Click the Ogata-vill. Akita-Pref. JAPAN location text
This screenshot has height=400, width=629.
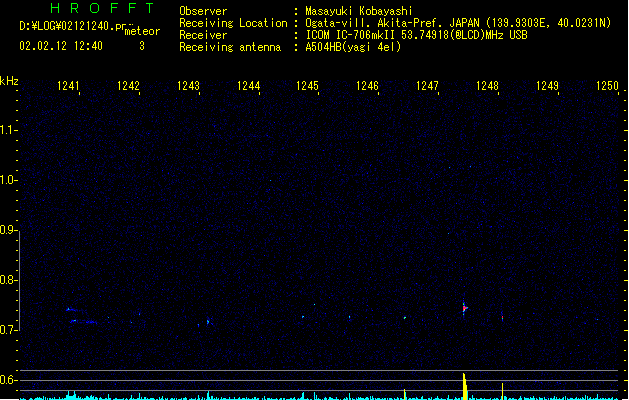(458, 23)
